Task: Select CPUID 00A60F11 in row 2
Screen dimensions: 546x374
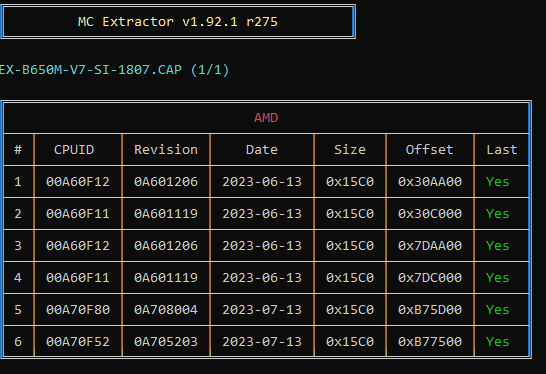Action: 78,214
